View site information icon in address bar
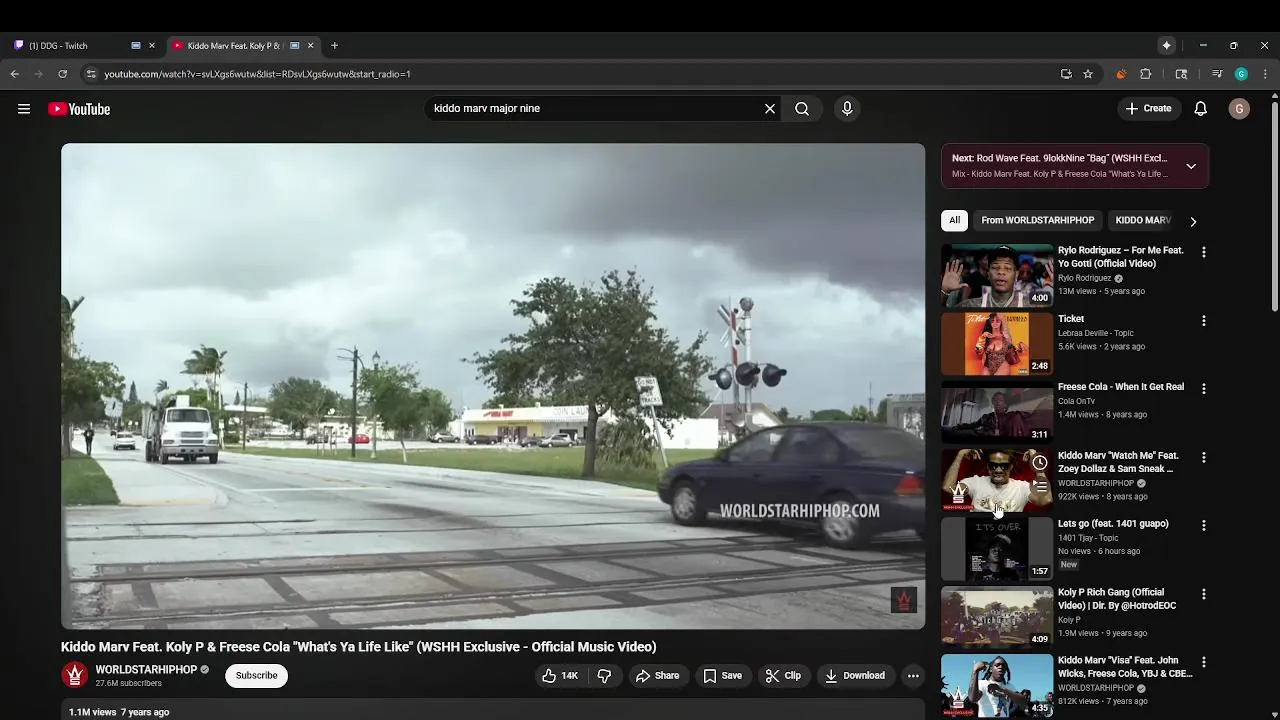Screen dimensions: 1280x720 [x=91, y=74]
